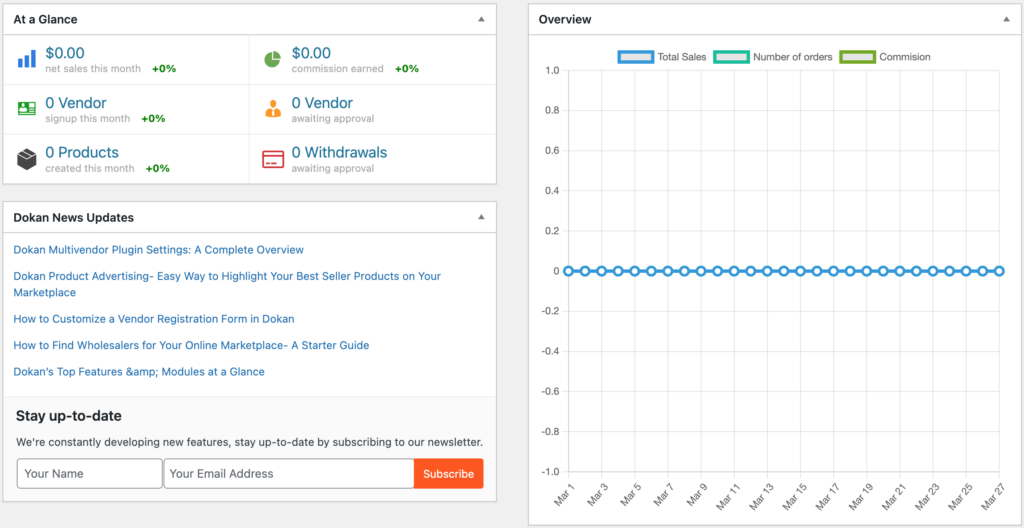Open $0.00 commission earned link
This screenshot has height=528, width=1024.
coord(311,53)
